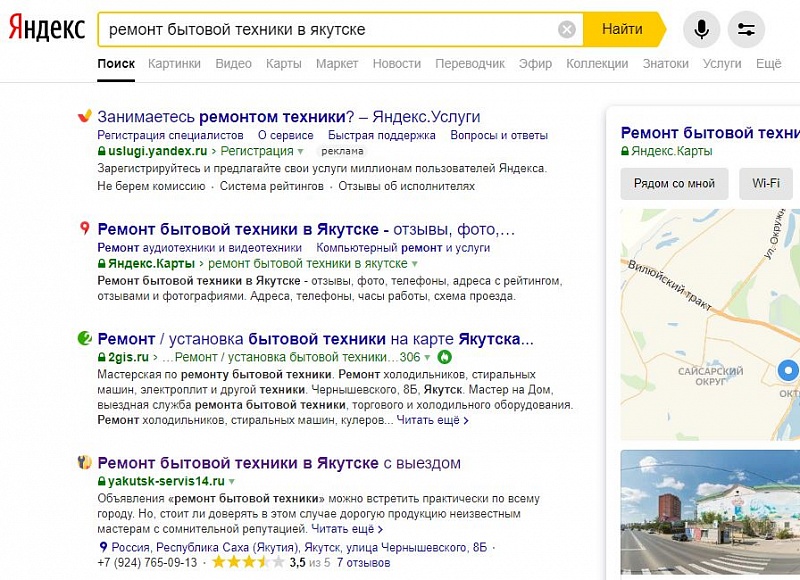
Task: Click phone number +7 (924) 765-09-13
Action: [x=147, y=563]
